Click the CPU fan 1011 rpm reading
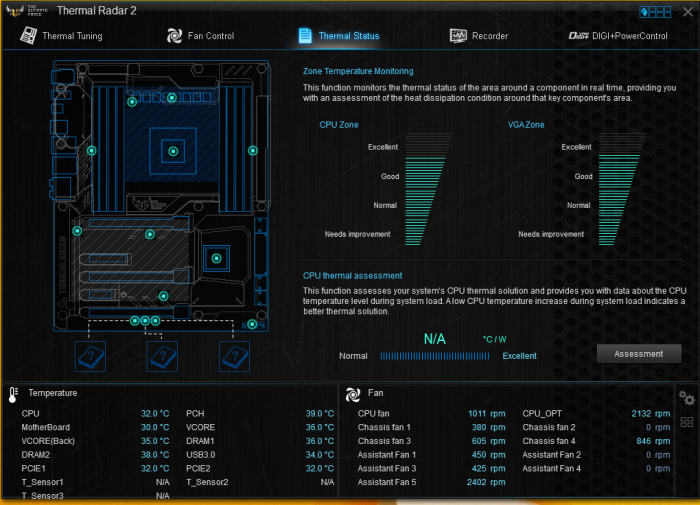This screenshot has height=505, width=700. 487,413
